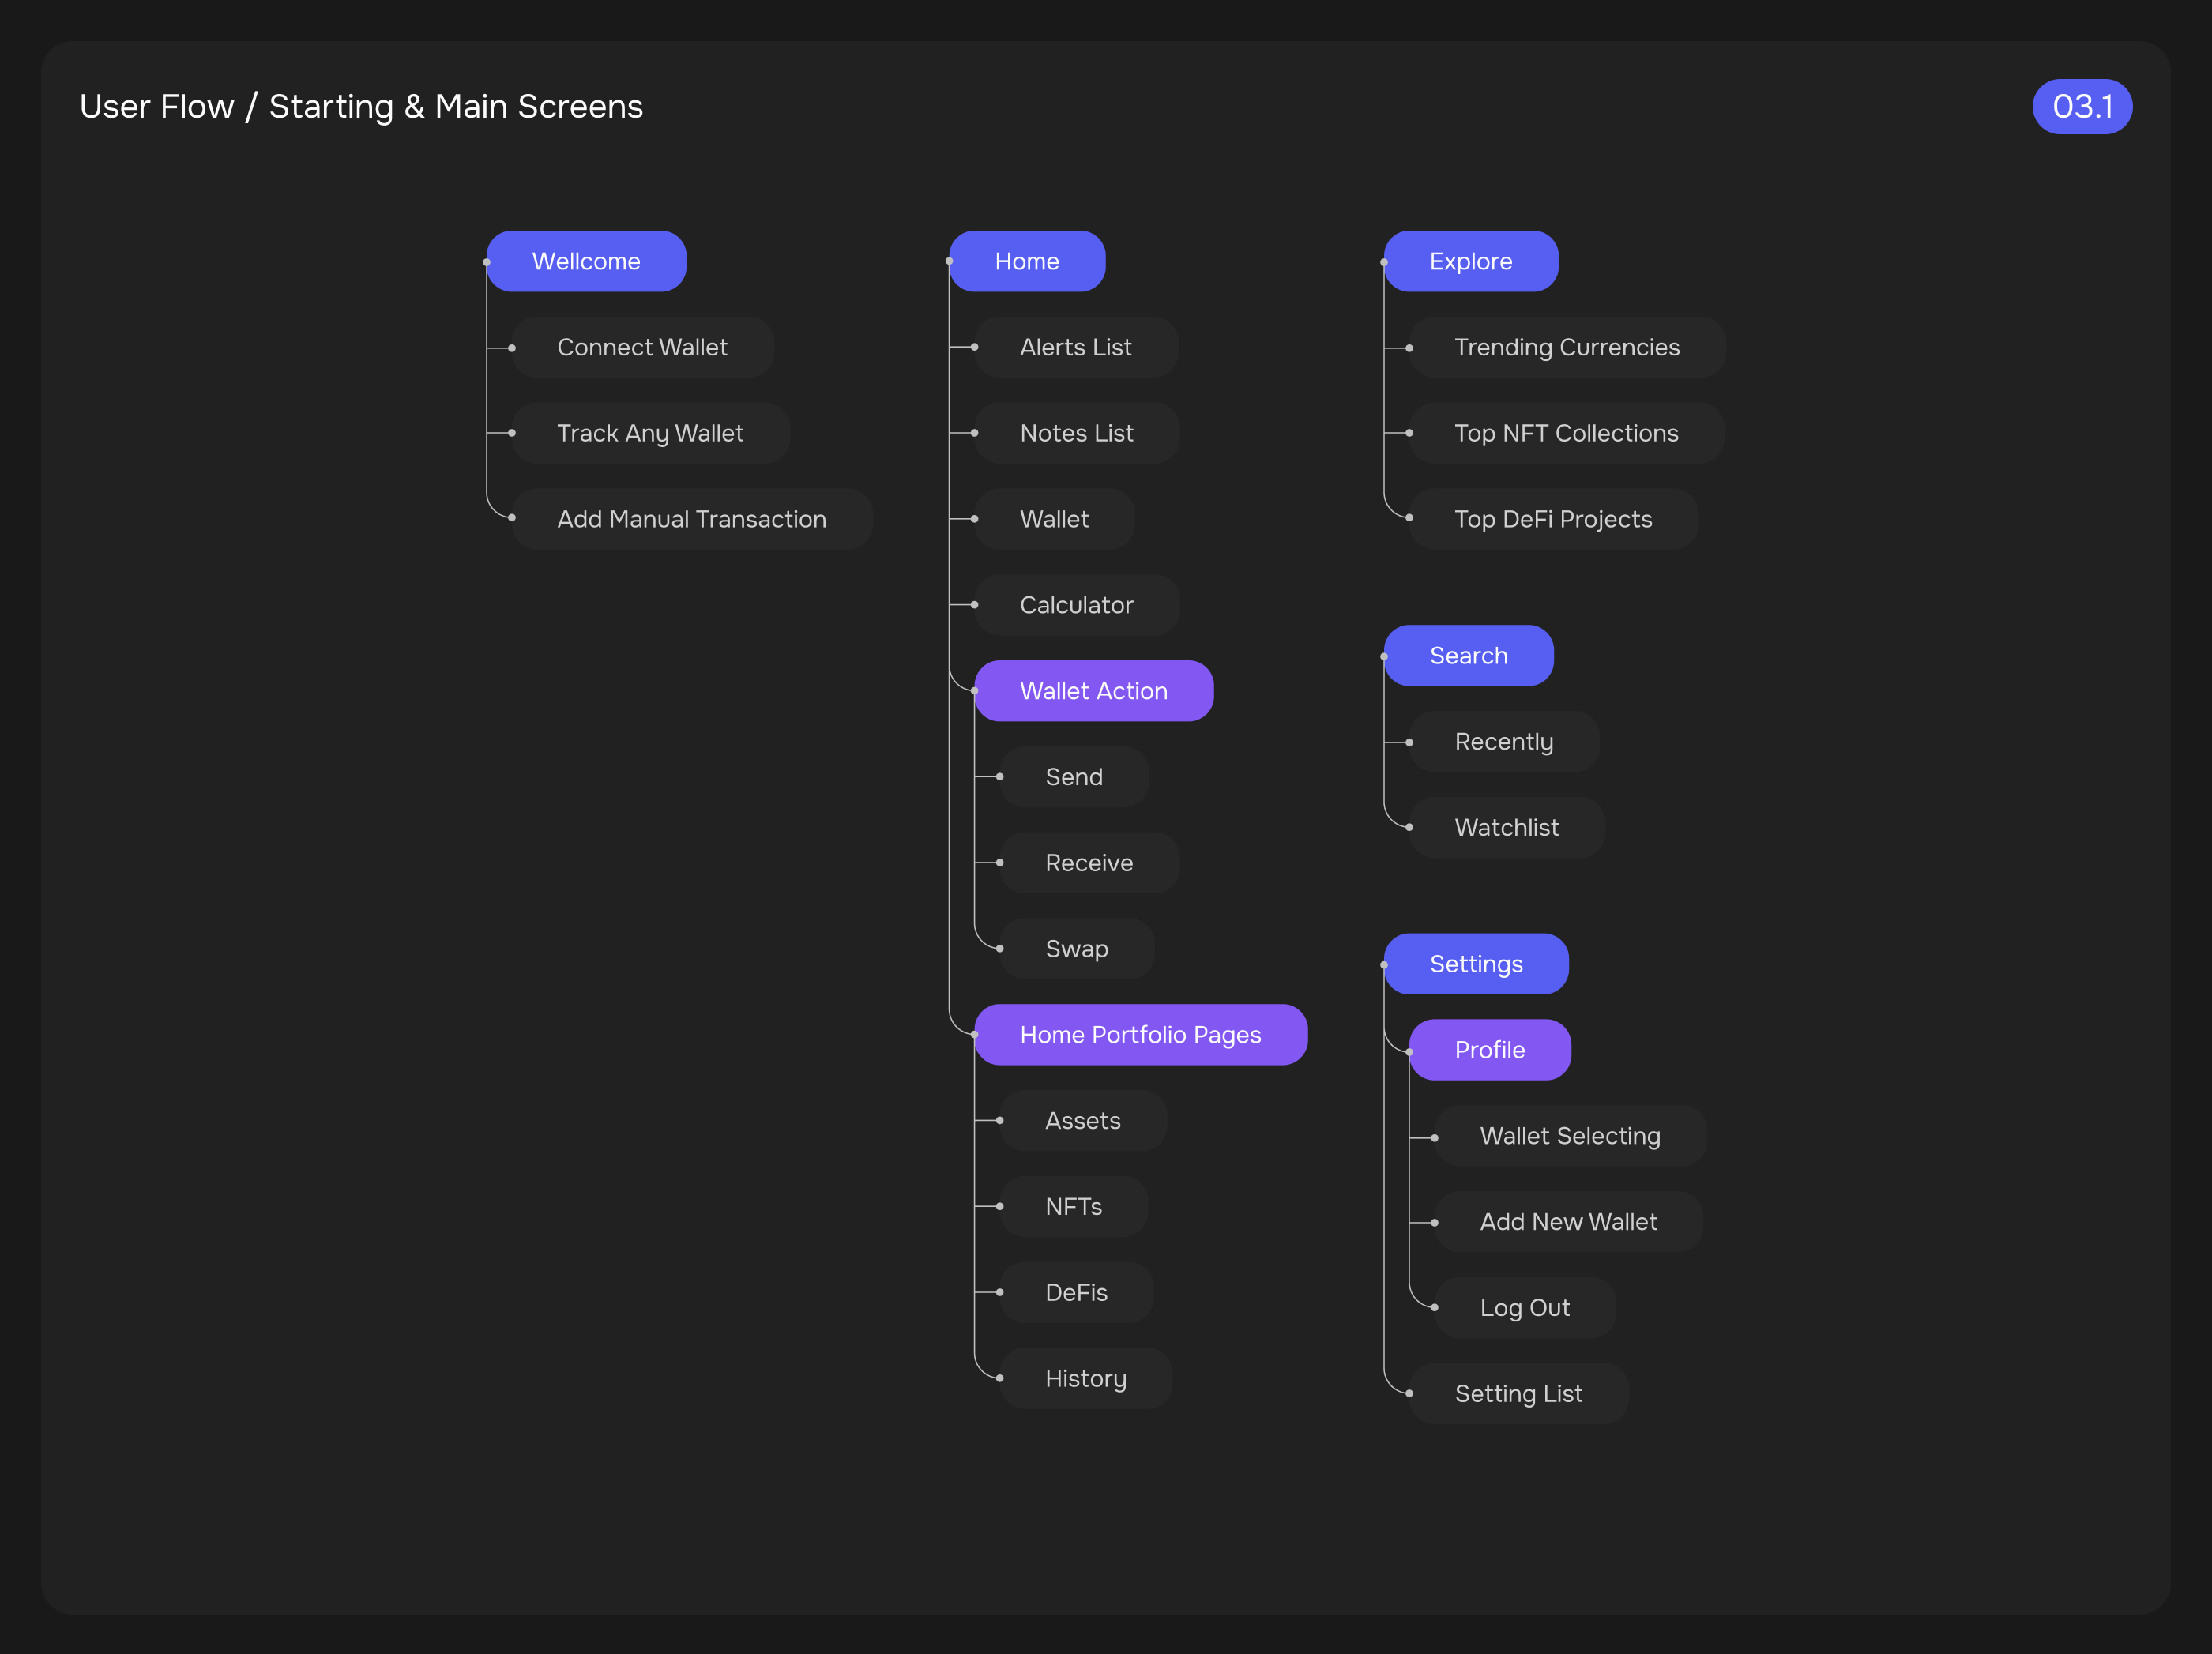The image size is (2212, 1654).
Task: Expand the Wallet Action group node
Action: pyautogui.click(x=1093, y=691)
